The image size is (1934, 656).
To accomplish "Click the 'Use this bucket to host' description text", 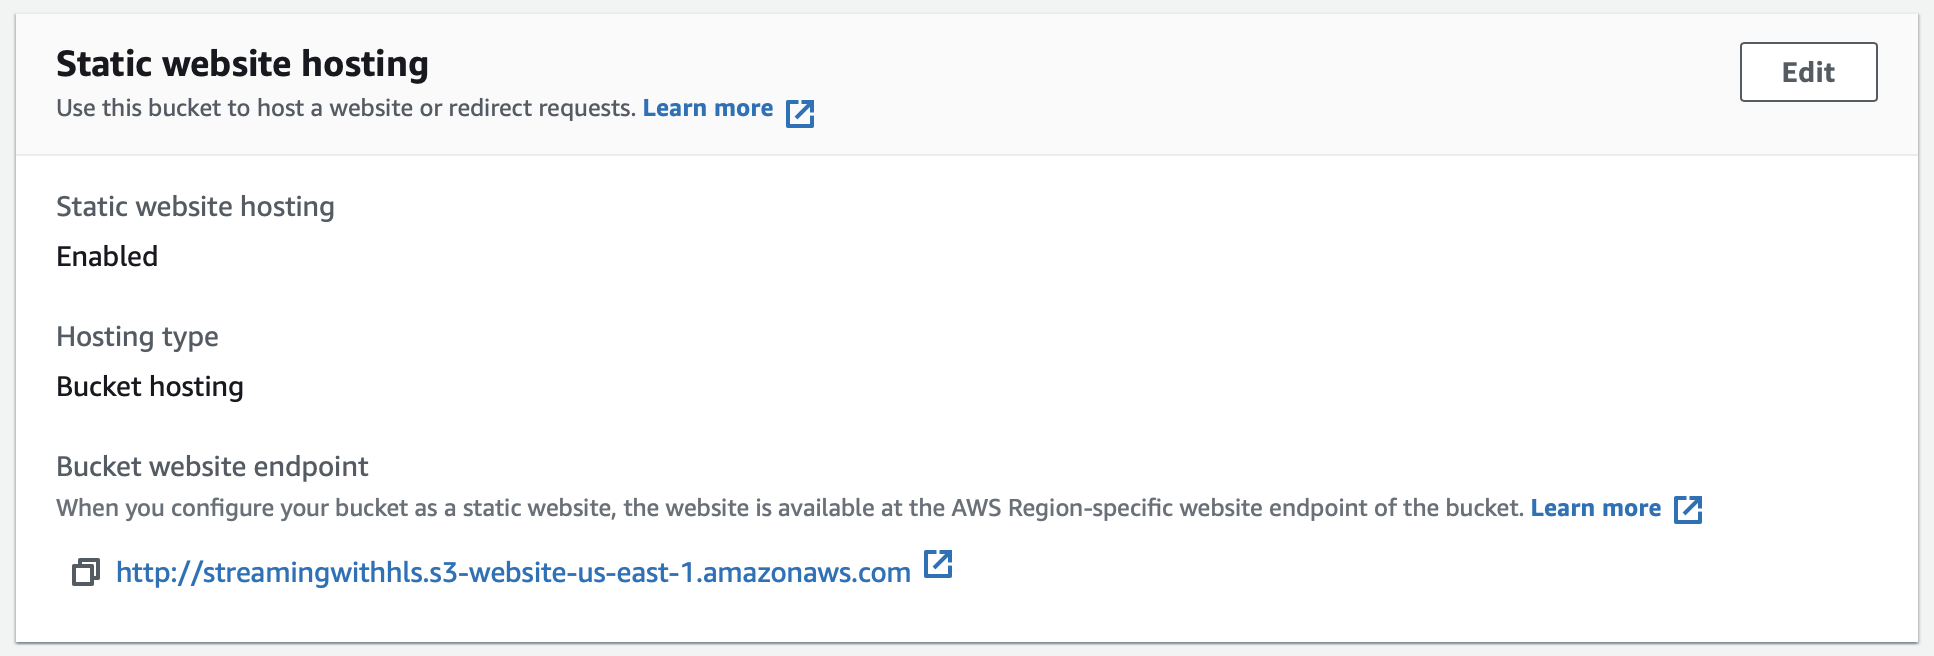I will pos(346,108).
